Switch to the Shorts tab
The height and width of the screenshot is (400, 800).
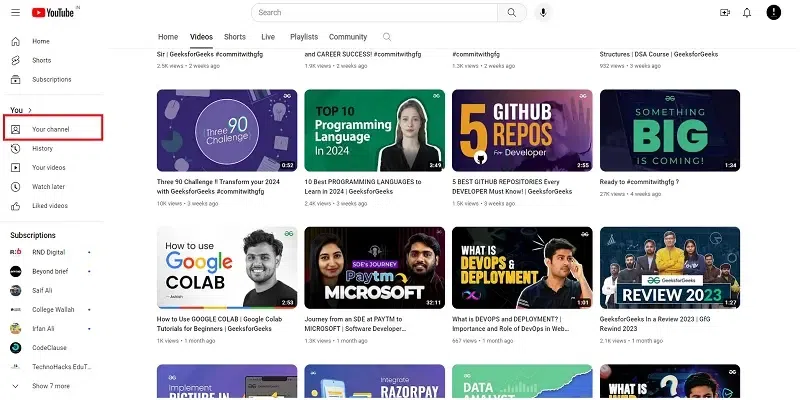(x=235, y=37)
